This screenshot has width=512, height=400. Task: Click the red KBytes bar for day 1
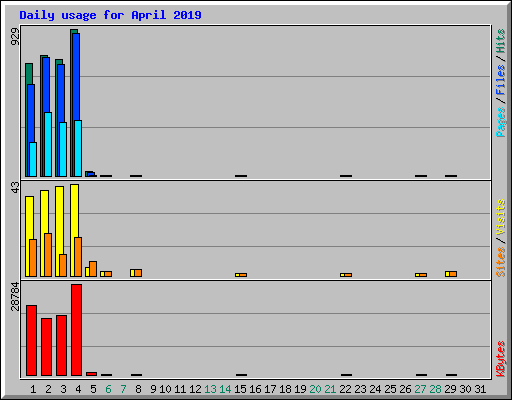coord(31,340)
